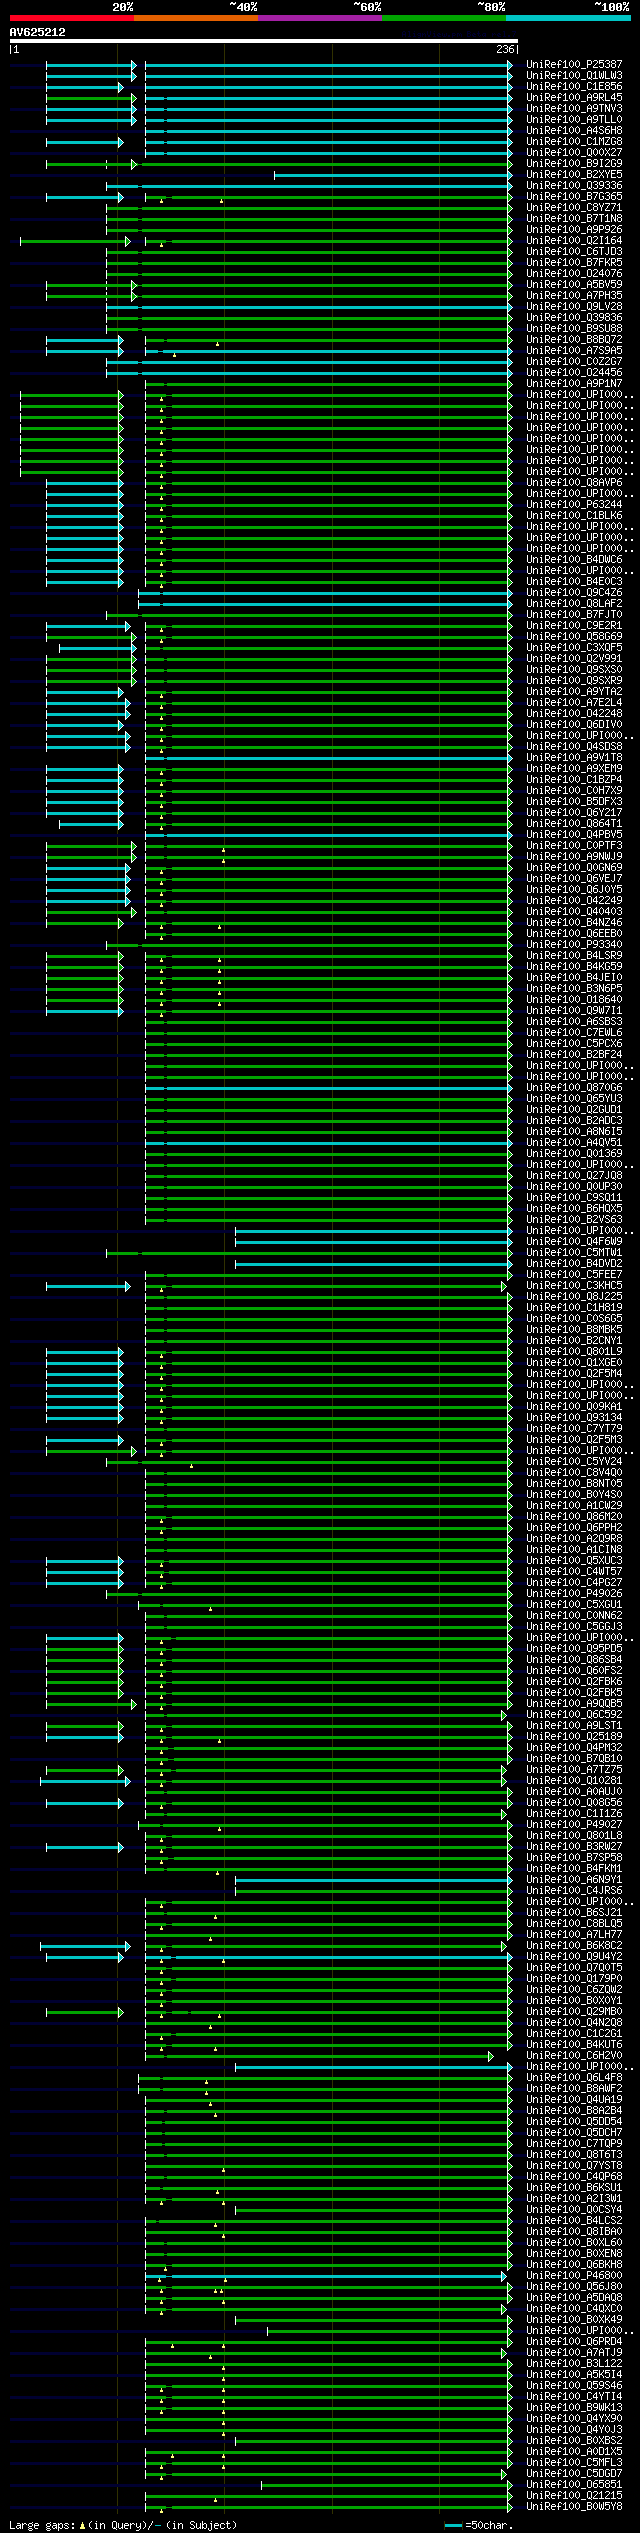
Task: Select hit label UniRef100_C7EWL6
Action: (574, 1033)
